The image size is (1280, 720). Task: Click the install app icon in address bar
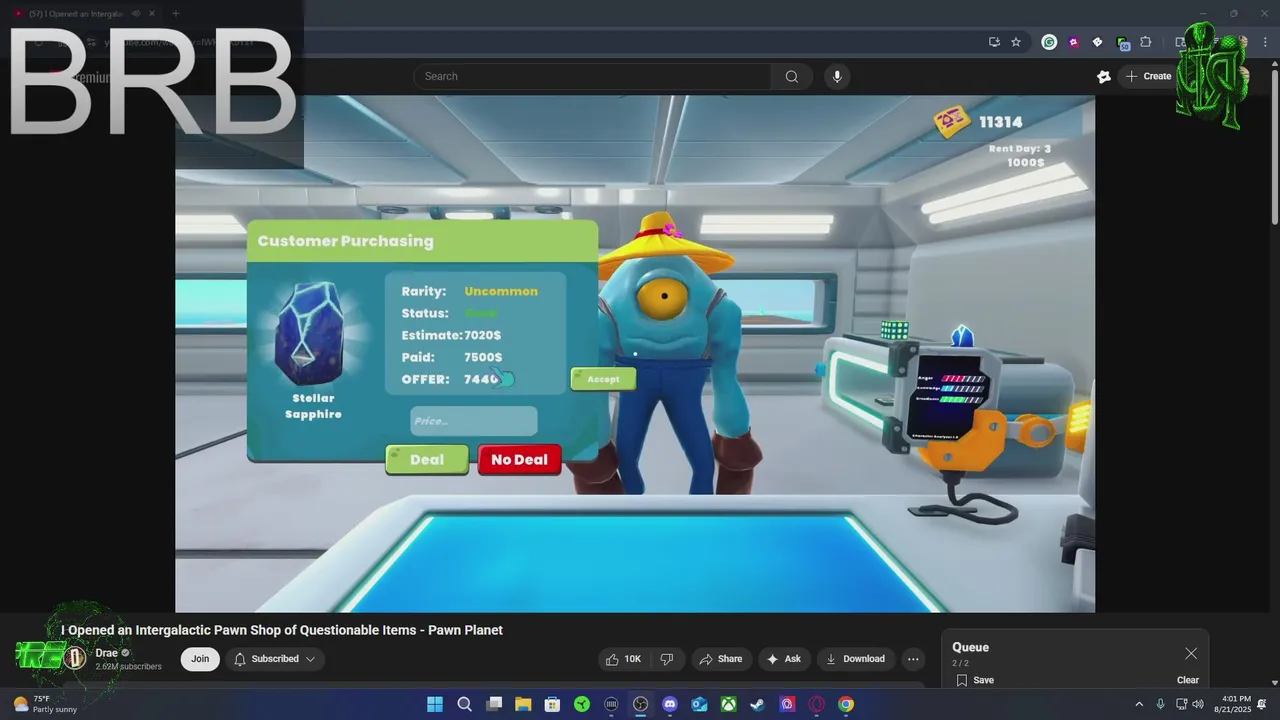[x=994, y=42]
